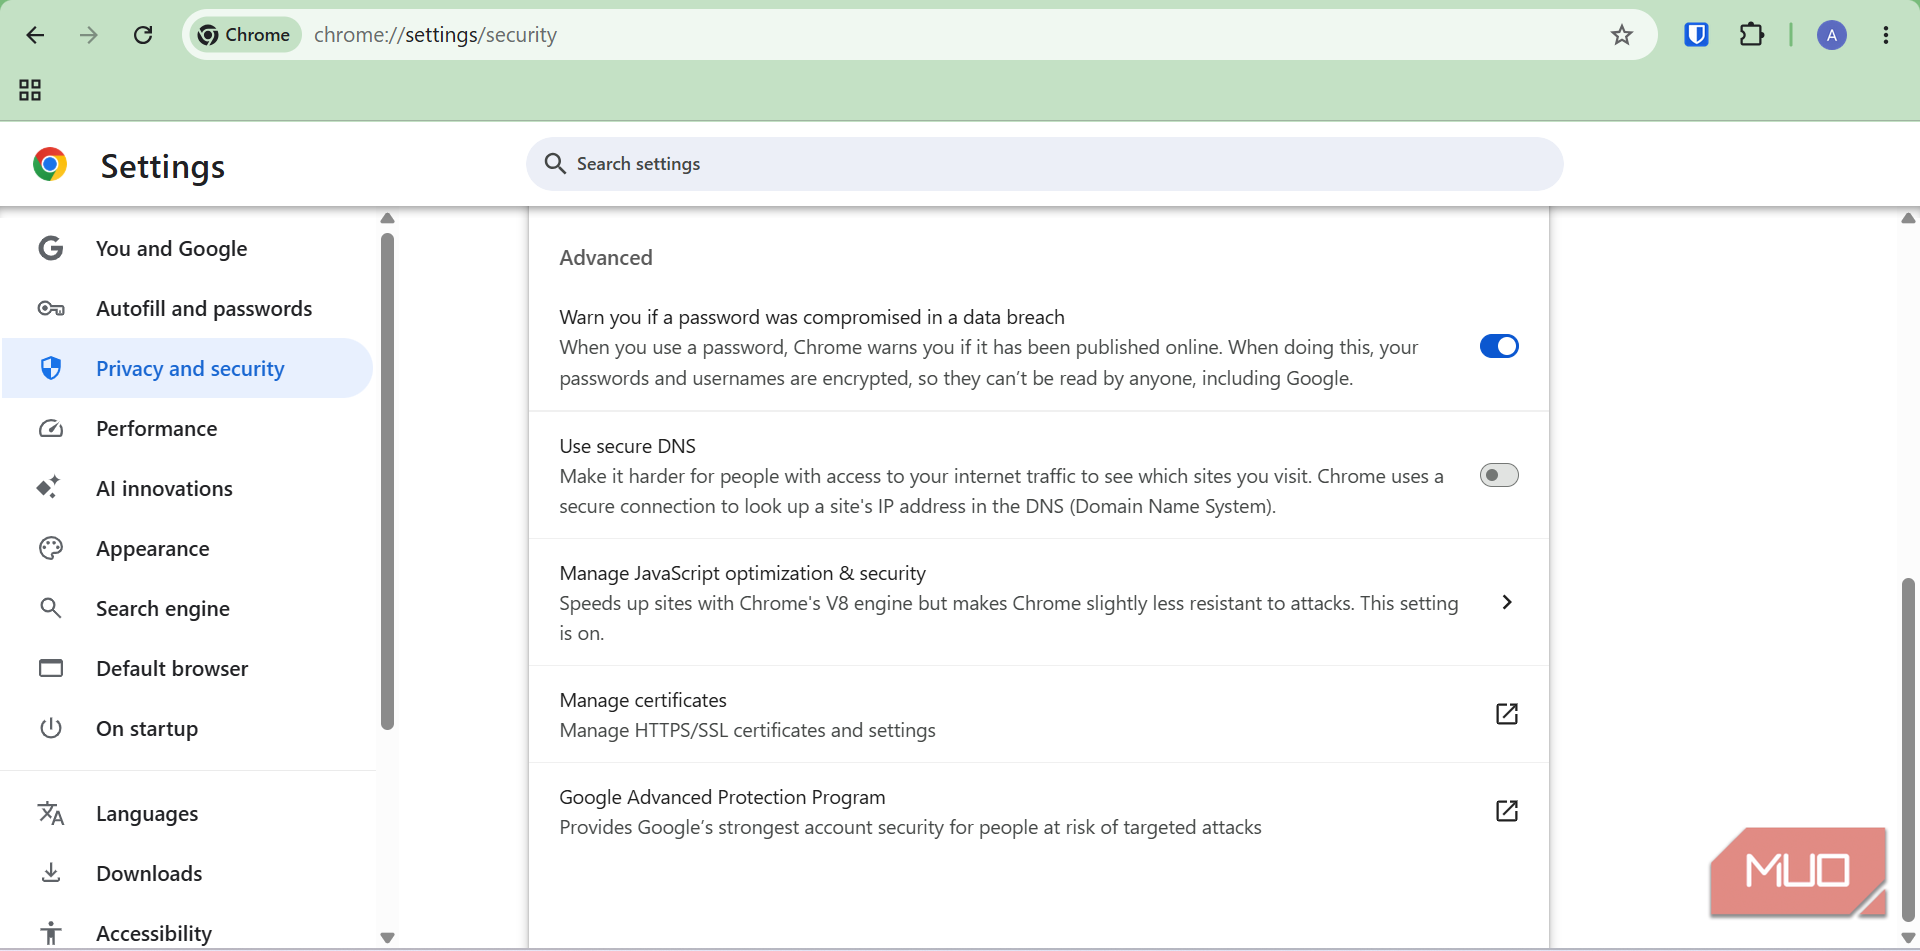This screenshot has width=1920, height=951.
Task: Open Default browser settings
Action: coord(188,668)
